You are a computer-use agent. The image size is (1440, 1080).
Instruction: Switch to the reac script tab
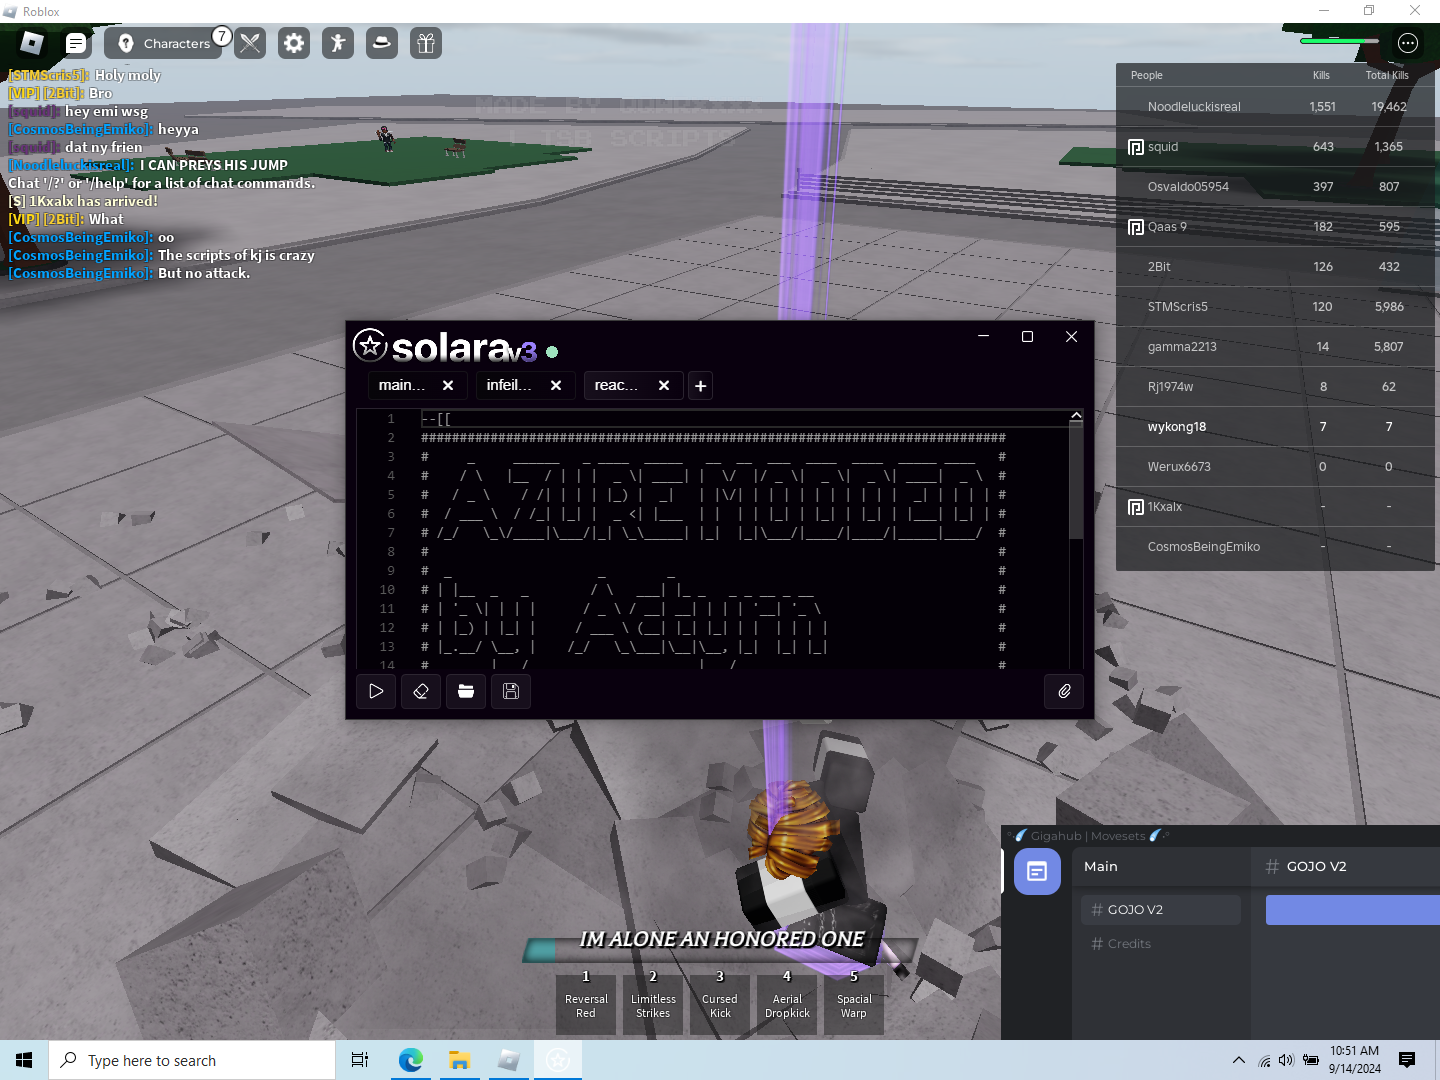pos(617,385)
